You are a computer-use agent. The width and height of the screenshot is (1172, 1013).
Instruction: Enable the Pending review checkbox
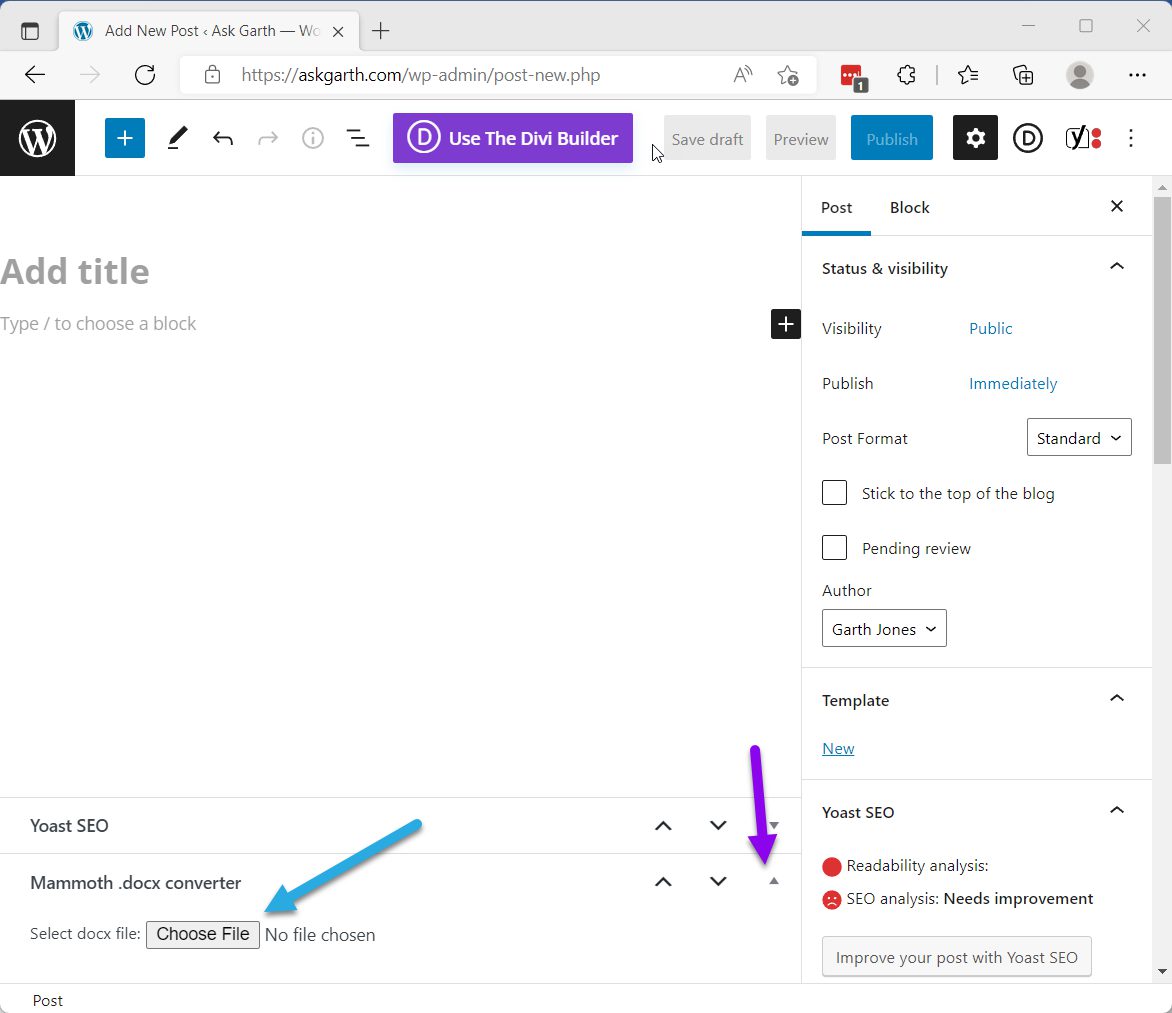click(834, 548)
